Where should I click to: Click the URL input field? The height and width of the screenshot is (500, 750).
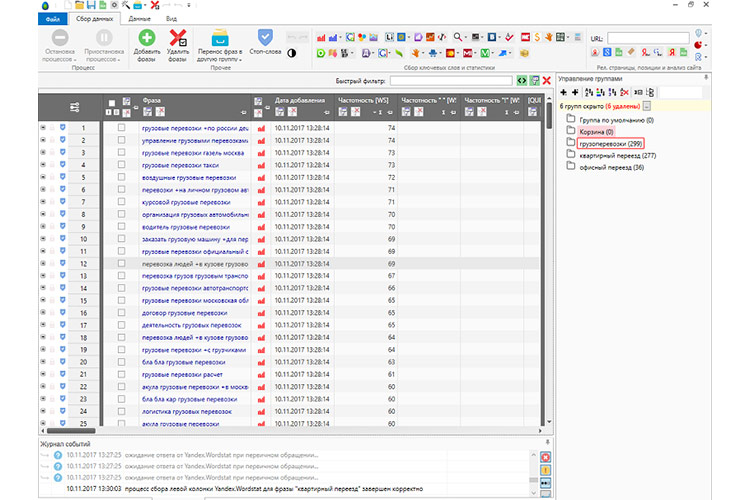pos(648,38)
